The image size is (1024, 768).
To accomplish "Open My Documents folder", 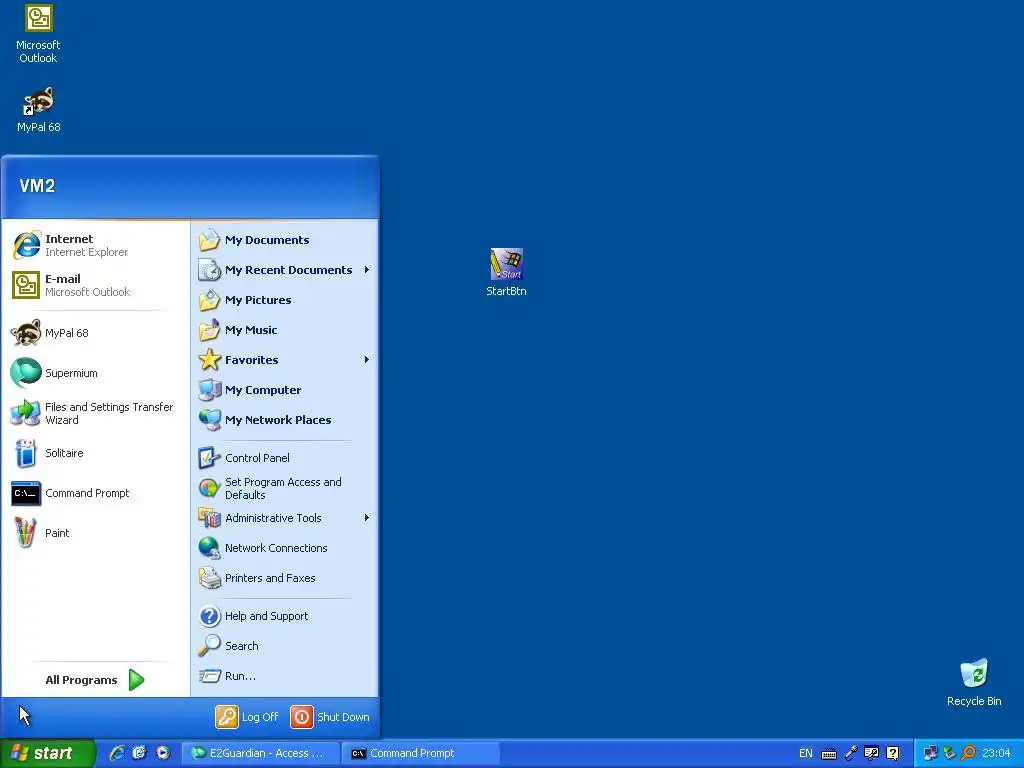I will [x=285, y=240].
